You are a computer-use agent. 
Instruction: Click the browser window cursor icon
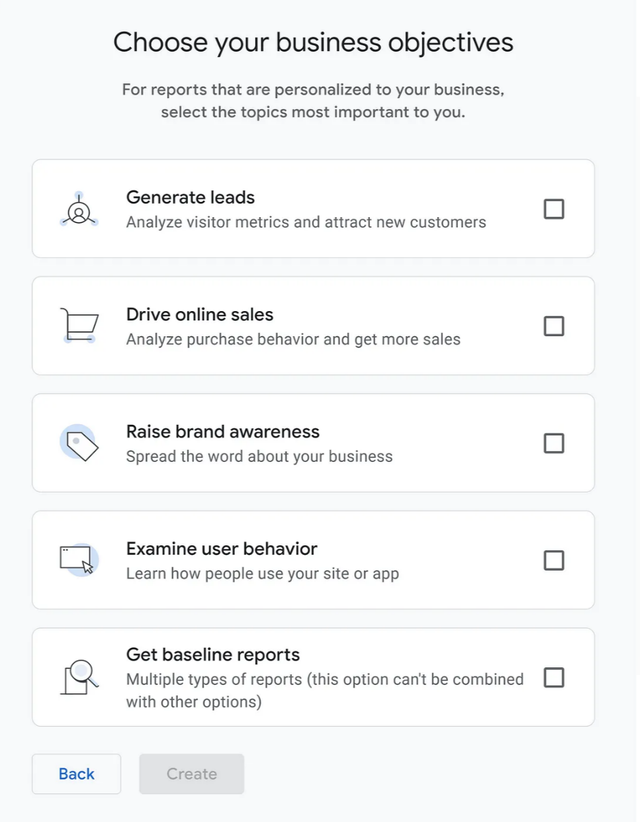(x=79, y=560)
